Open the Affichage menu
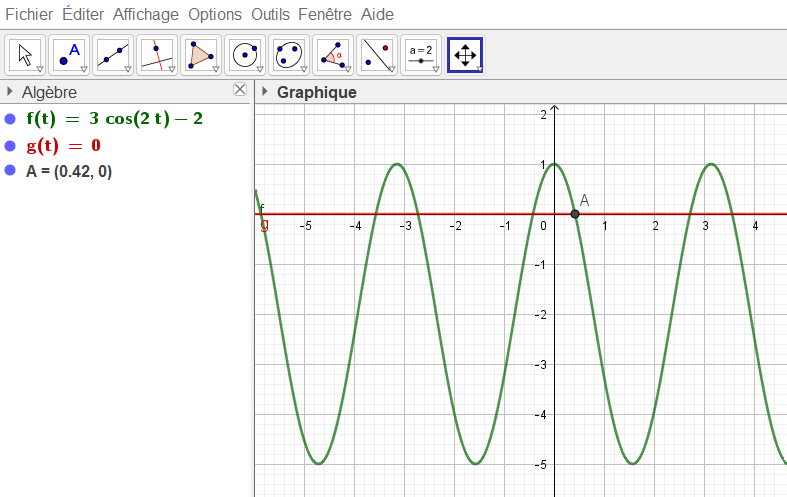This screenshot has width=787, height=497. (145, 14)
